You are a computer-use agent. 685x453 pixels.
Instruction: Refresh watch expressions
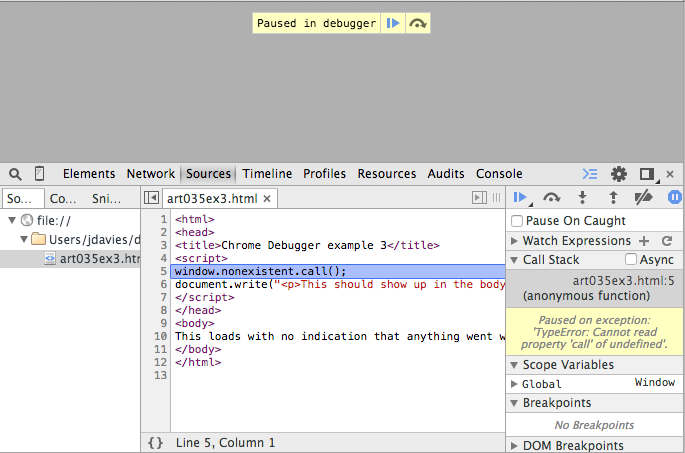pos(667,241)
